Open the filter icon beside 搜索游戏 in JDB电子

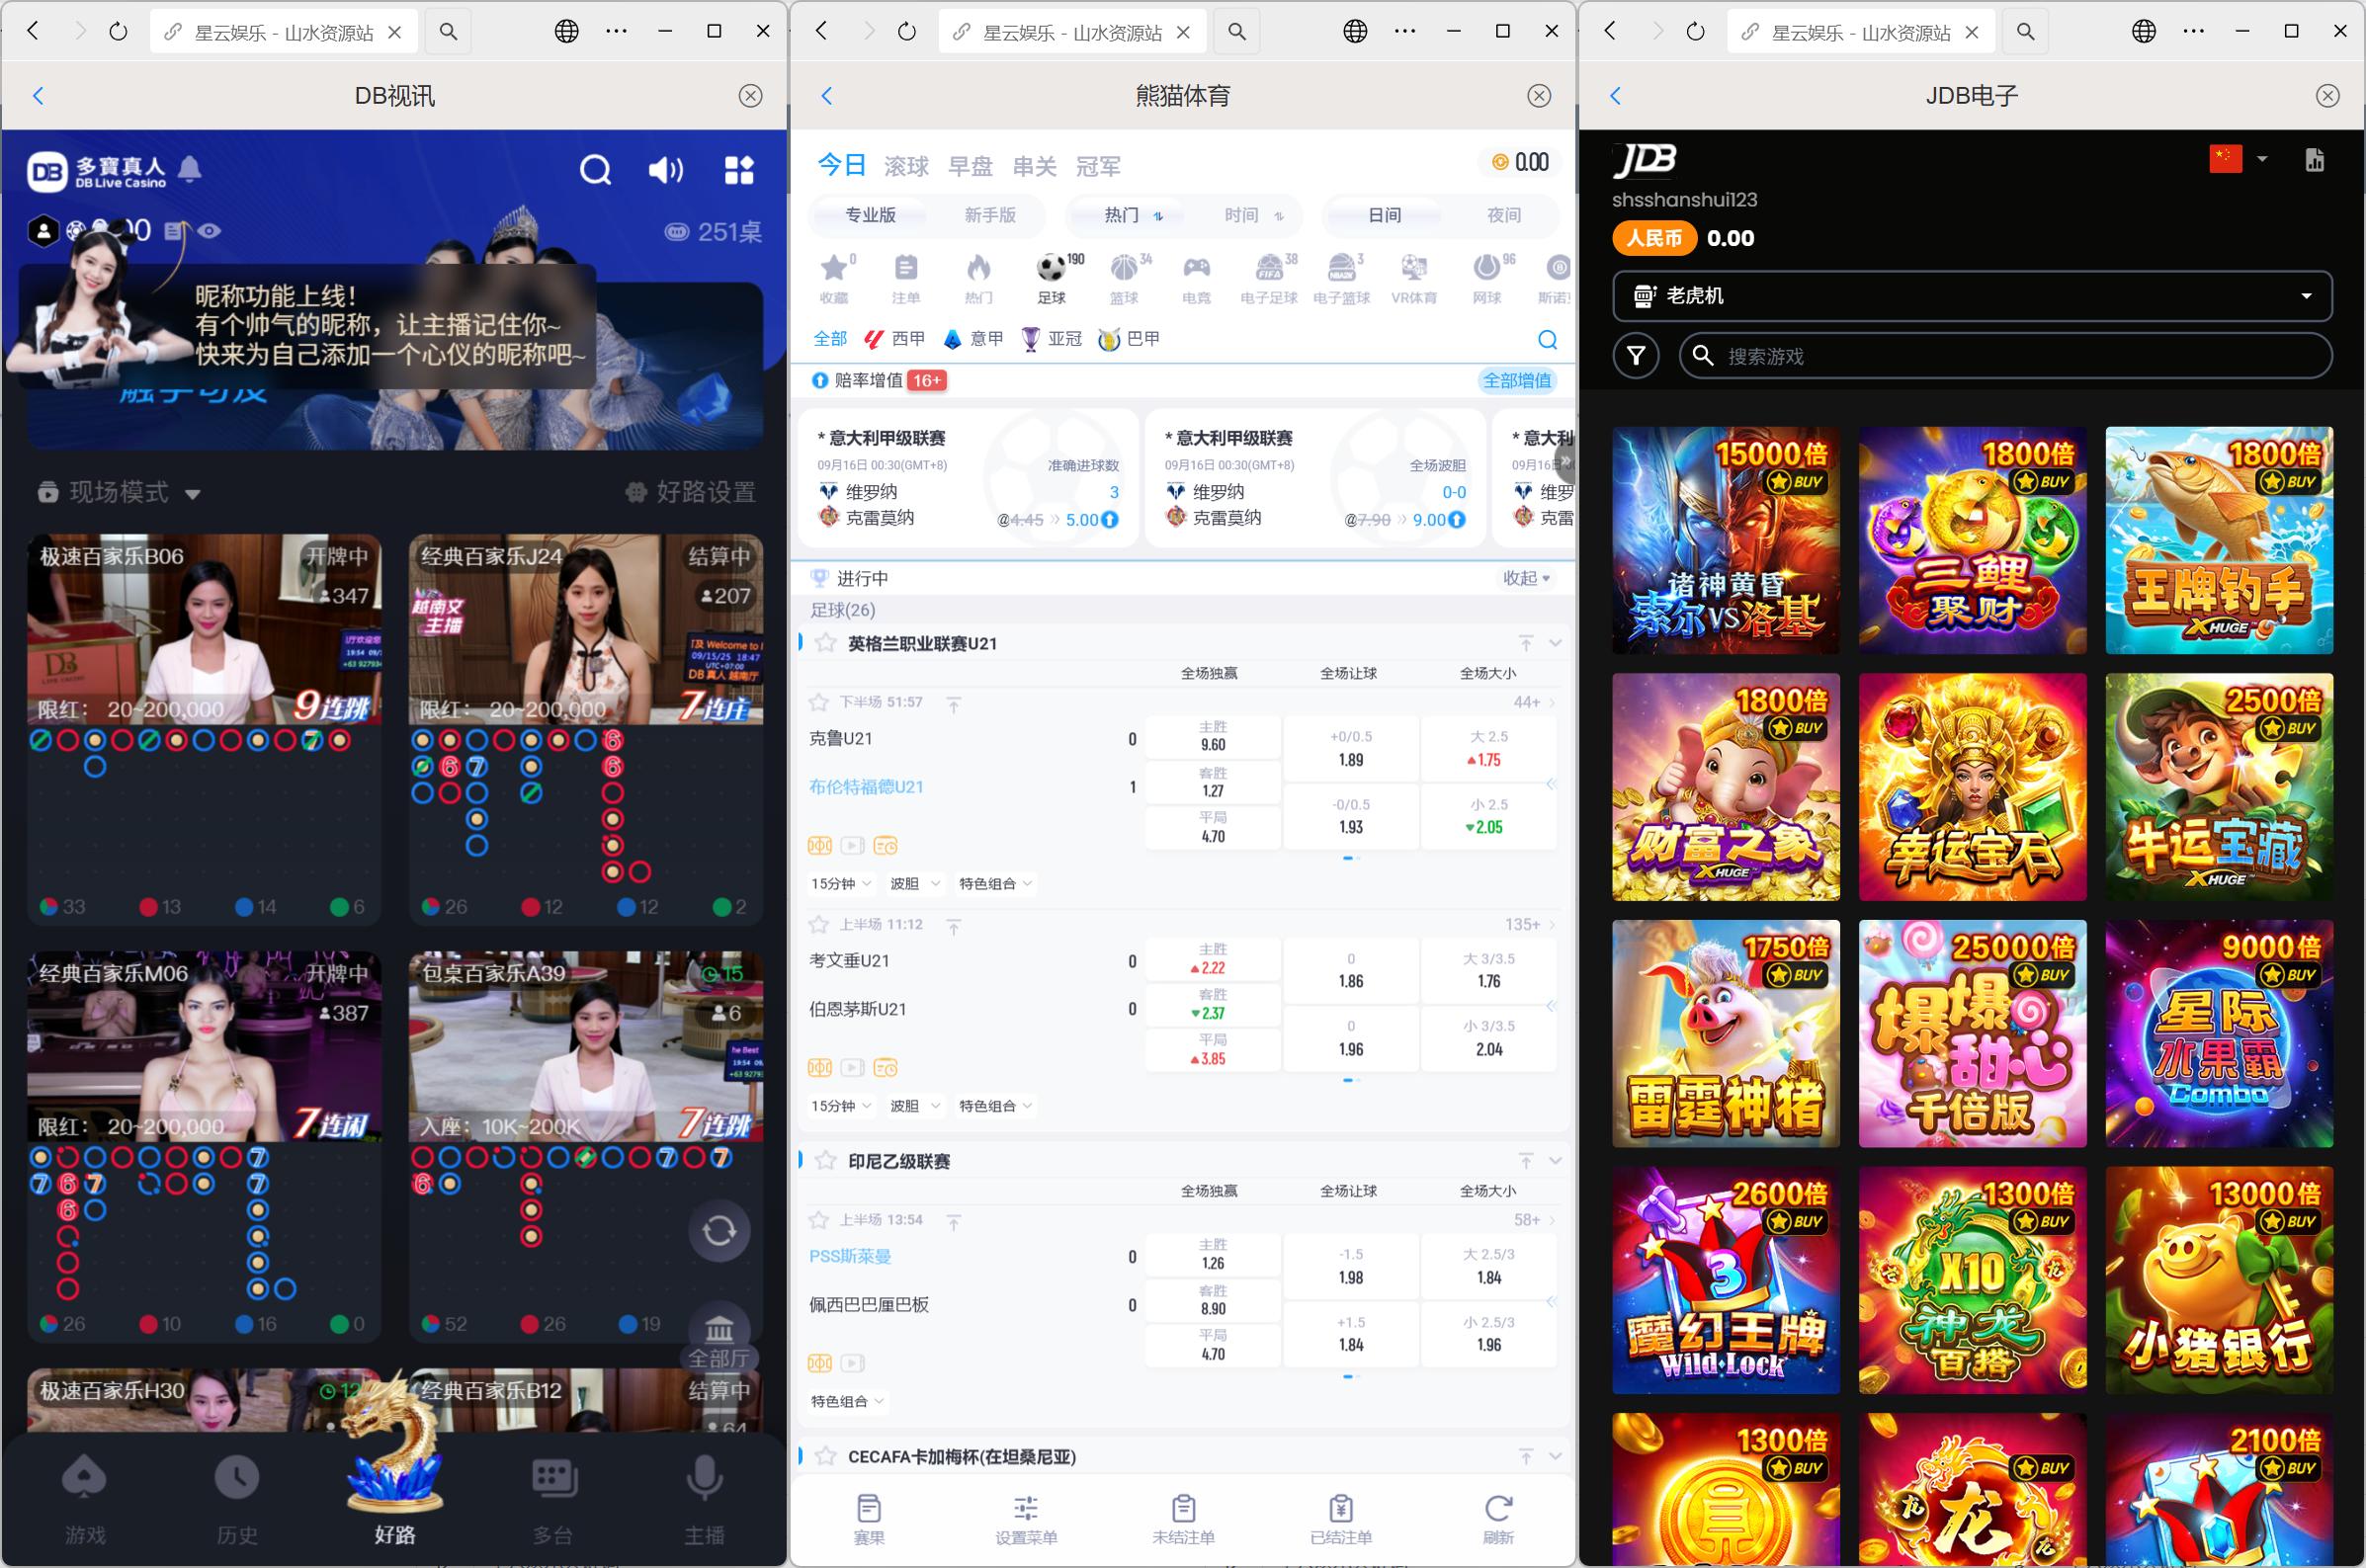click(x=1637, y=356)
